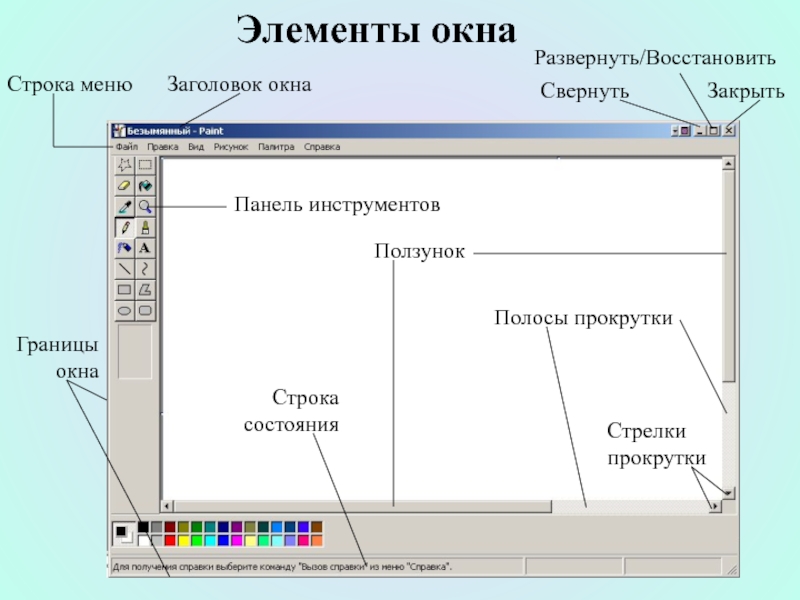
Task: Choose the Polygon shape tool
Action: (x=145, y=290)
